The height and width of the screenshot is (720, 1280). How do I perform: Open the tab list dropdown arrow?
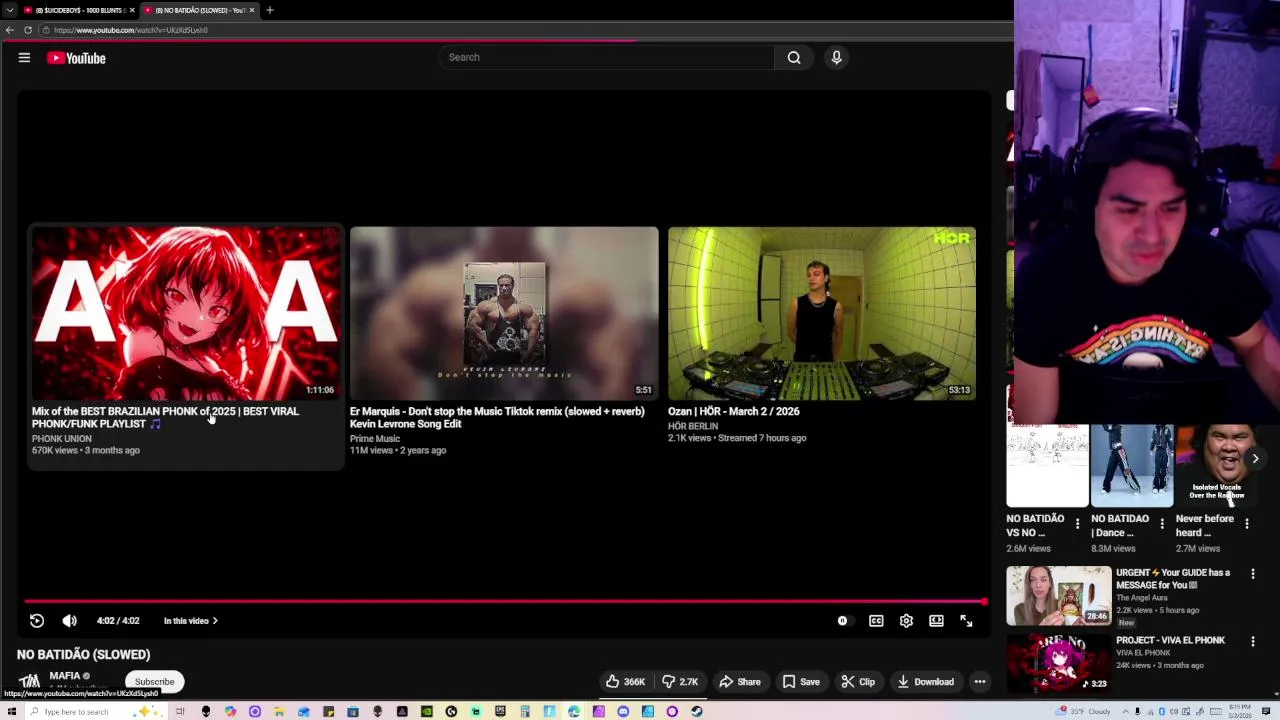coord(9,10)
